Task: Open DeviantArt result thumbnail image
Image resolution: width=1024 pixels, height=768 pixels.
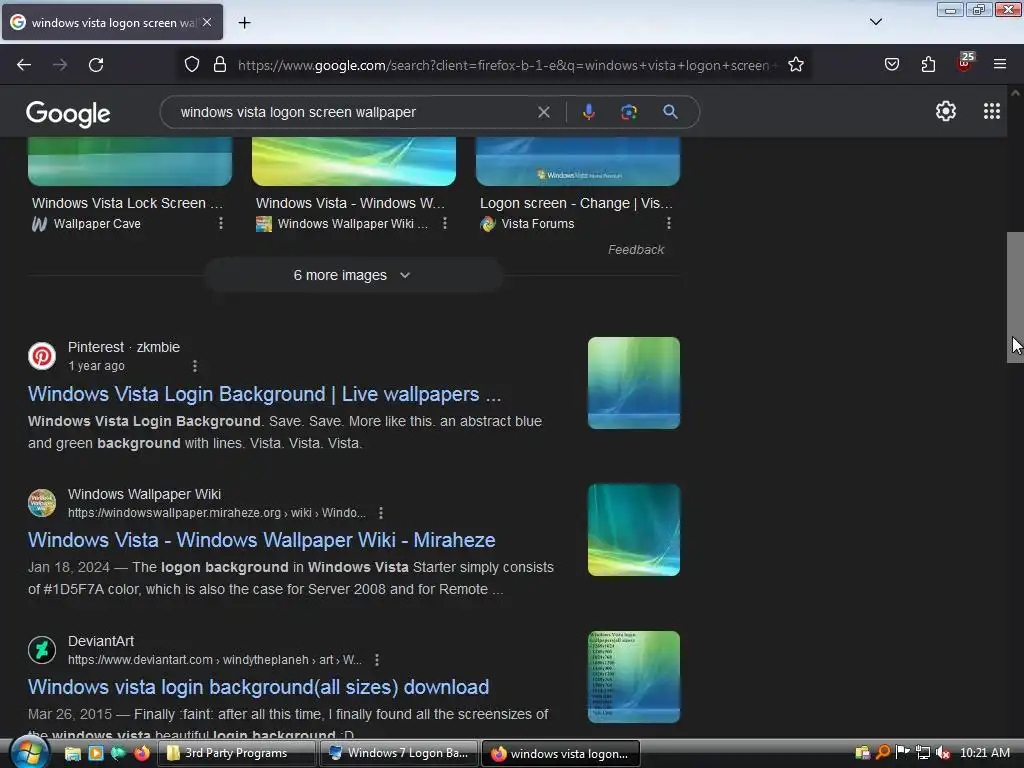Action: [633, 677]
